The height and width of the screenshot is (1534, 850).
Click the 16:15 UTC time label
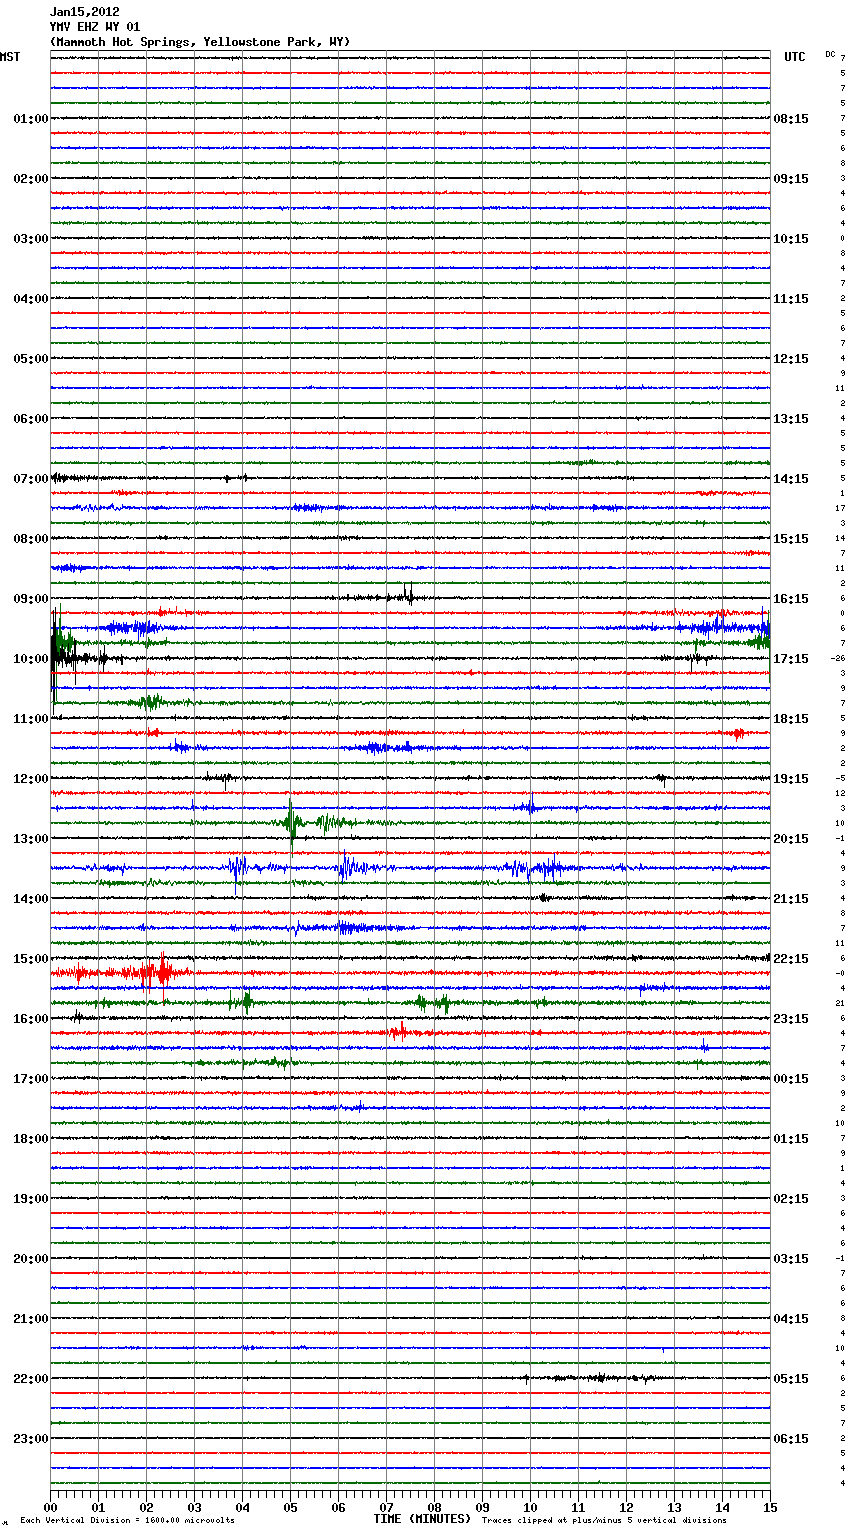tap(791, 599)
